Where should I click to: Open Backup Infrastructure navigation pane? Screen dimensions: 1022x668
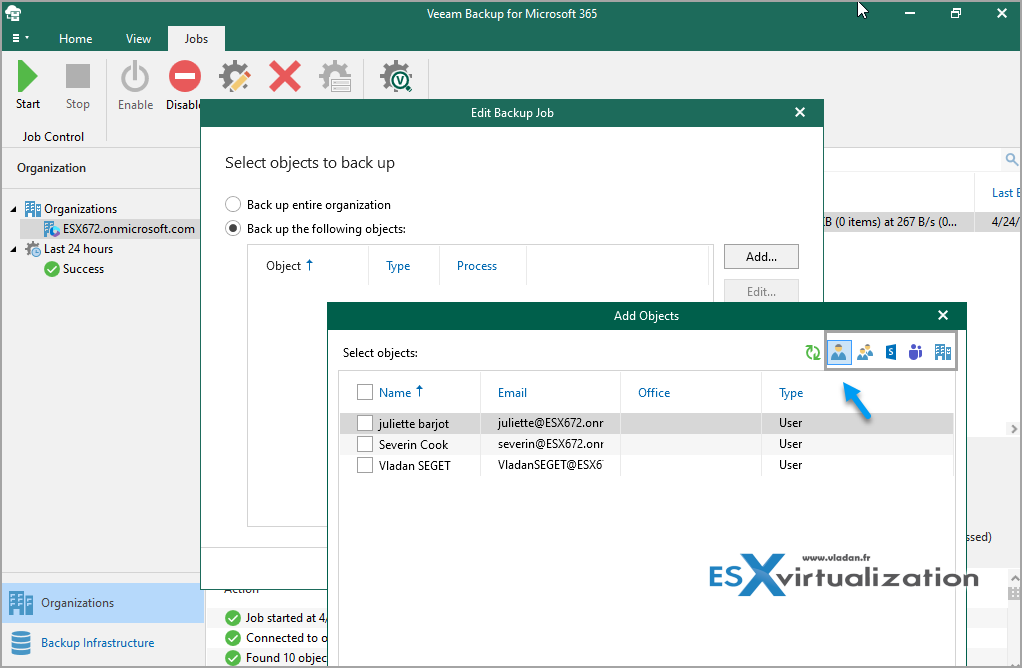click(103, 643)
